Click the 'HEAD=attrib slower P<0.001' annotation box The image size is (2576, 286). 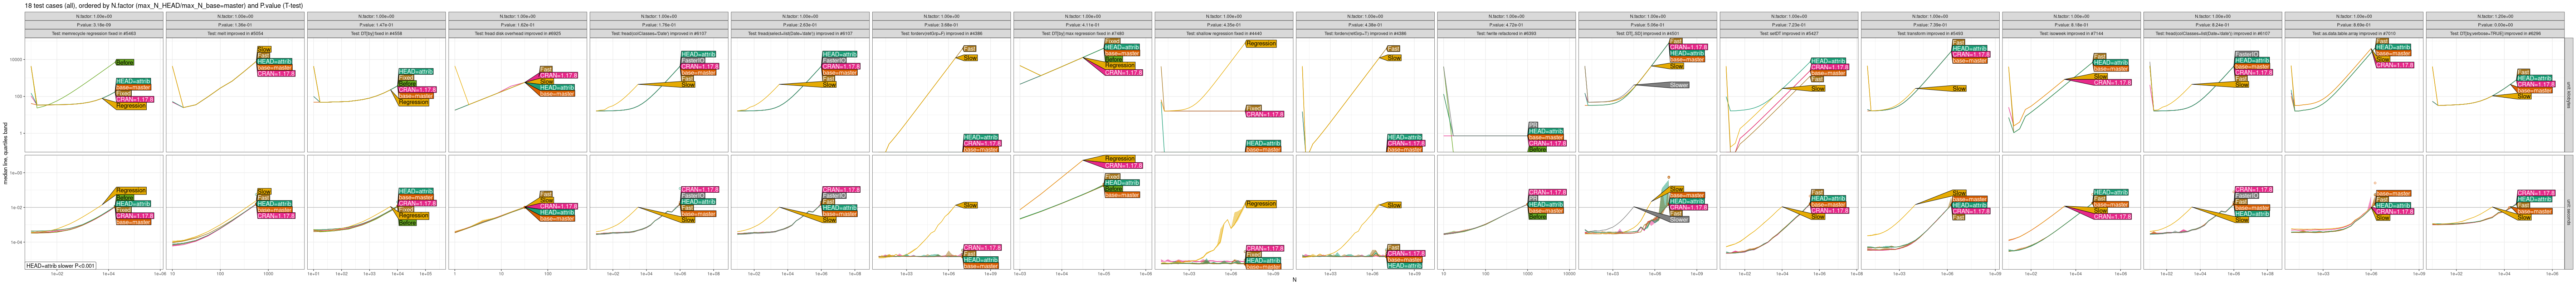pyautogui.click(x=60, y=266)
